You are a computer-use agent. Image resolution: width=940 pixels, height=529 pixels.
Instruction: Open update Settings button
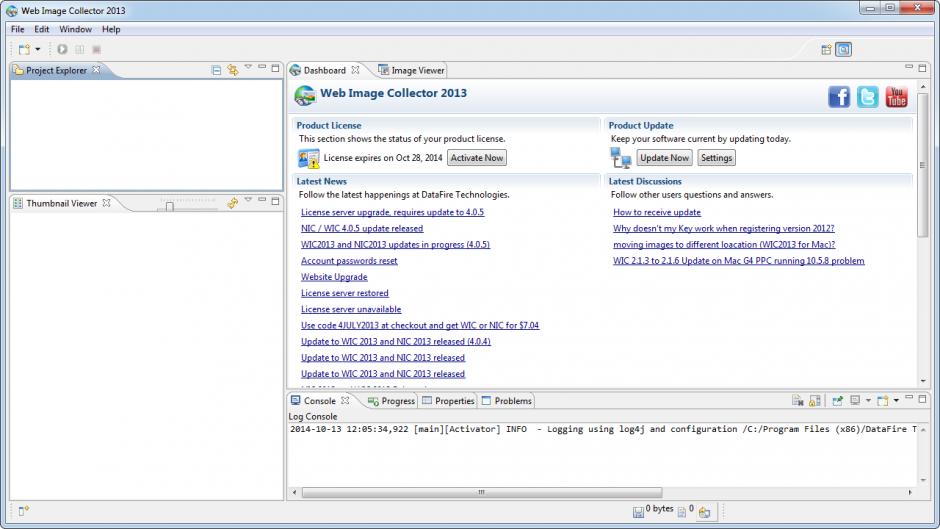point(716,158)
